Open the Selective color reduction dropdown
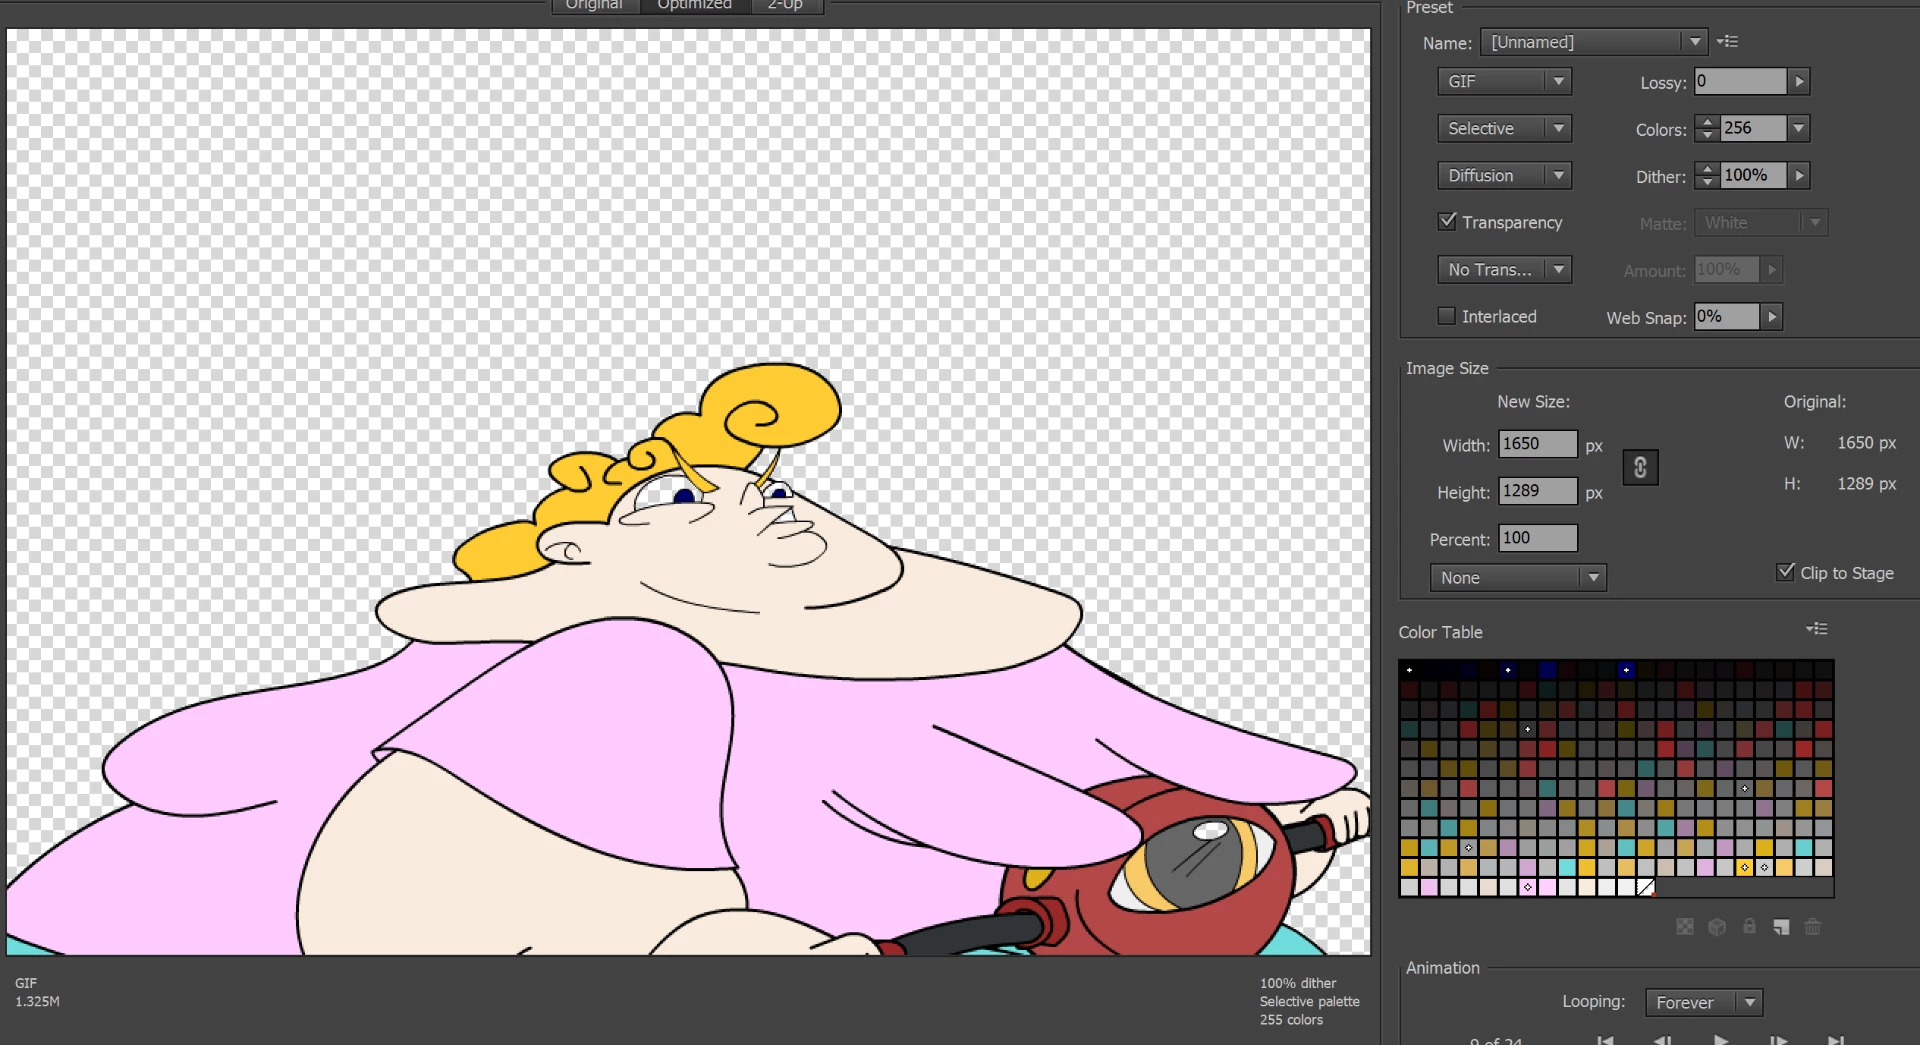 pyautogui.click(x=1504, y=128)
